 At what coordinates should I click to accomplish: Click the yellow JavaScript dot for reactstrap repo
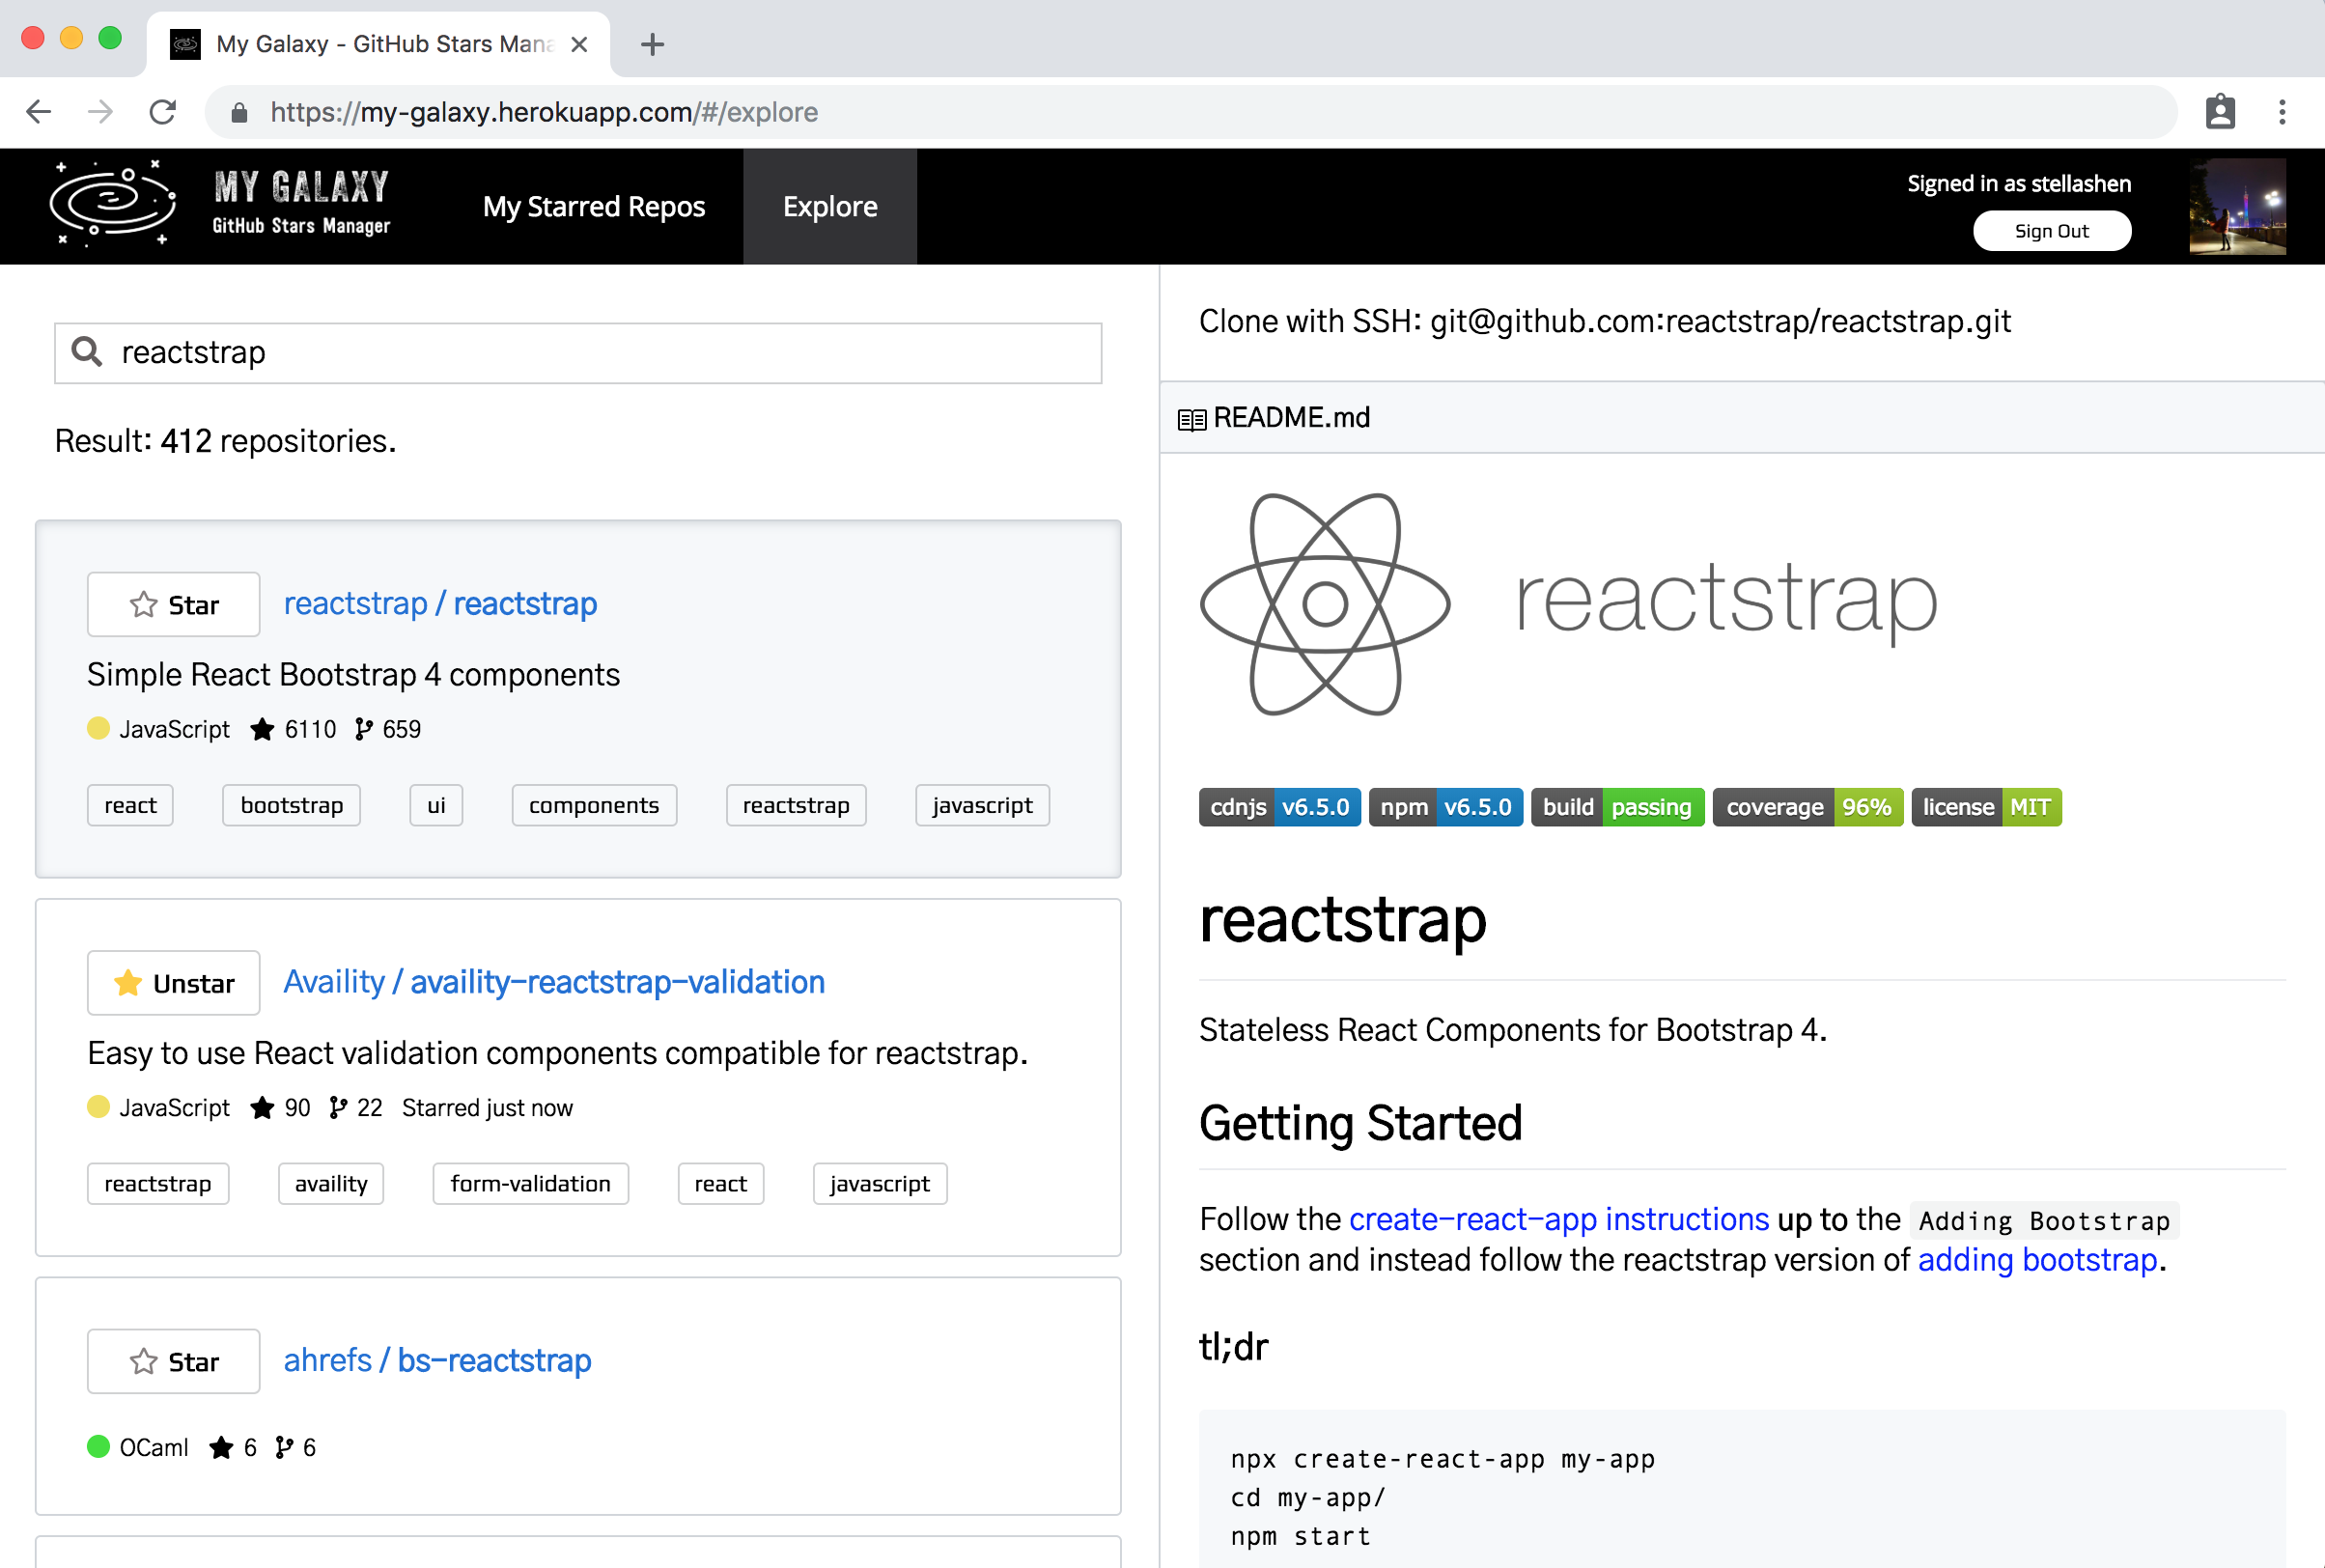[98, 728]
